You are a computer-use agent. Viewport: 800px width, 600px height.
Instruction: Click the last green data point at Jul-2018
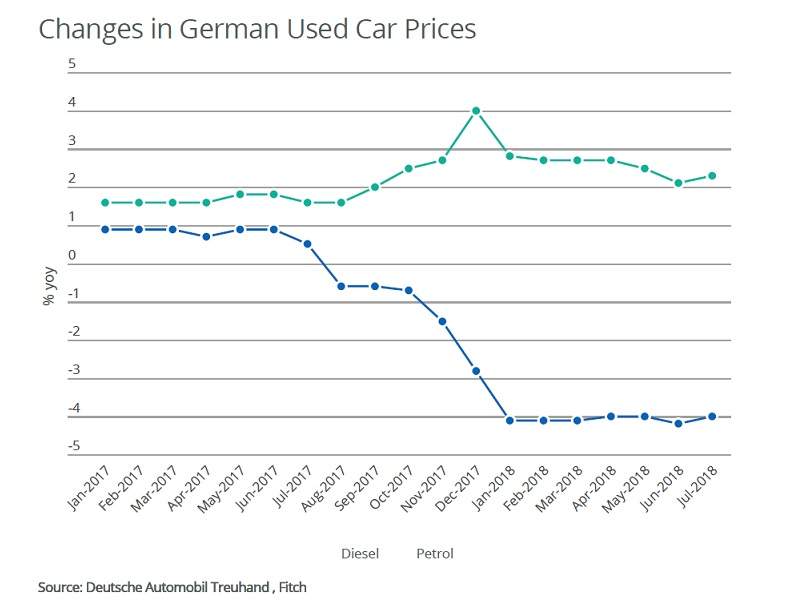click(712, 176)
